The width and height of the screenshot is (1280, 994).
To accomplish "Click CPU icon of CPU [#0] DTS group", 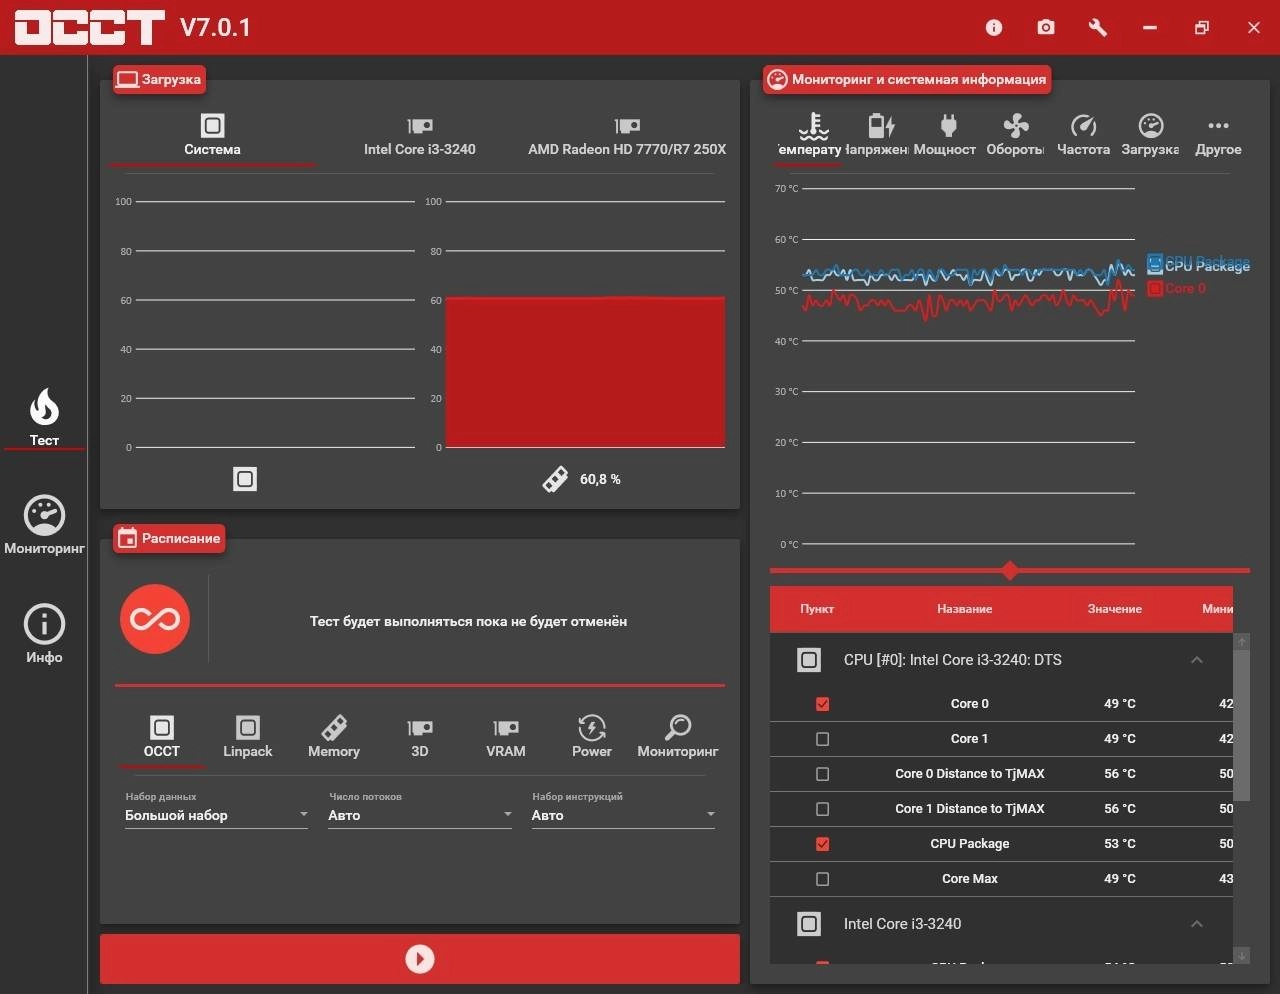I will [x=809, y=660].
